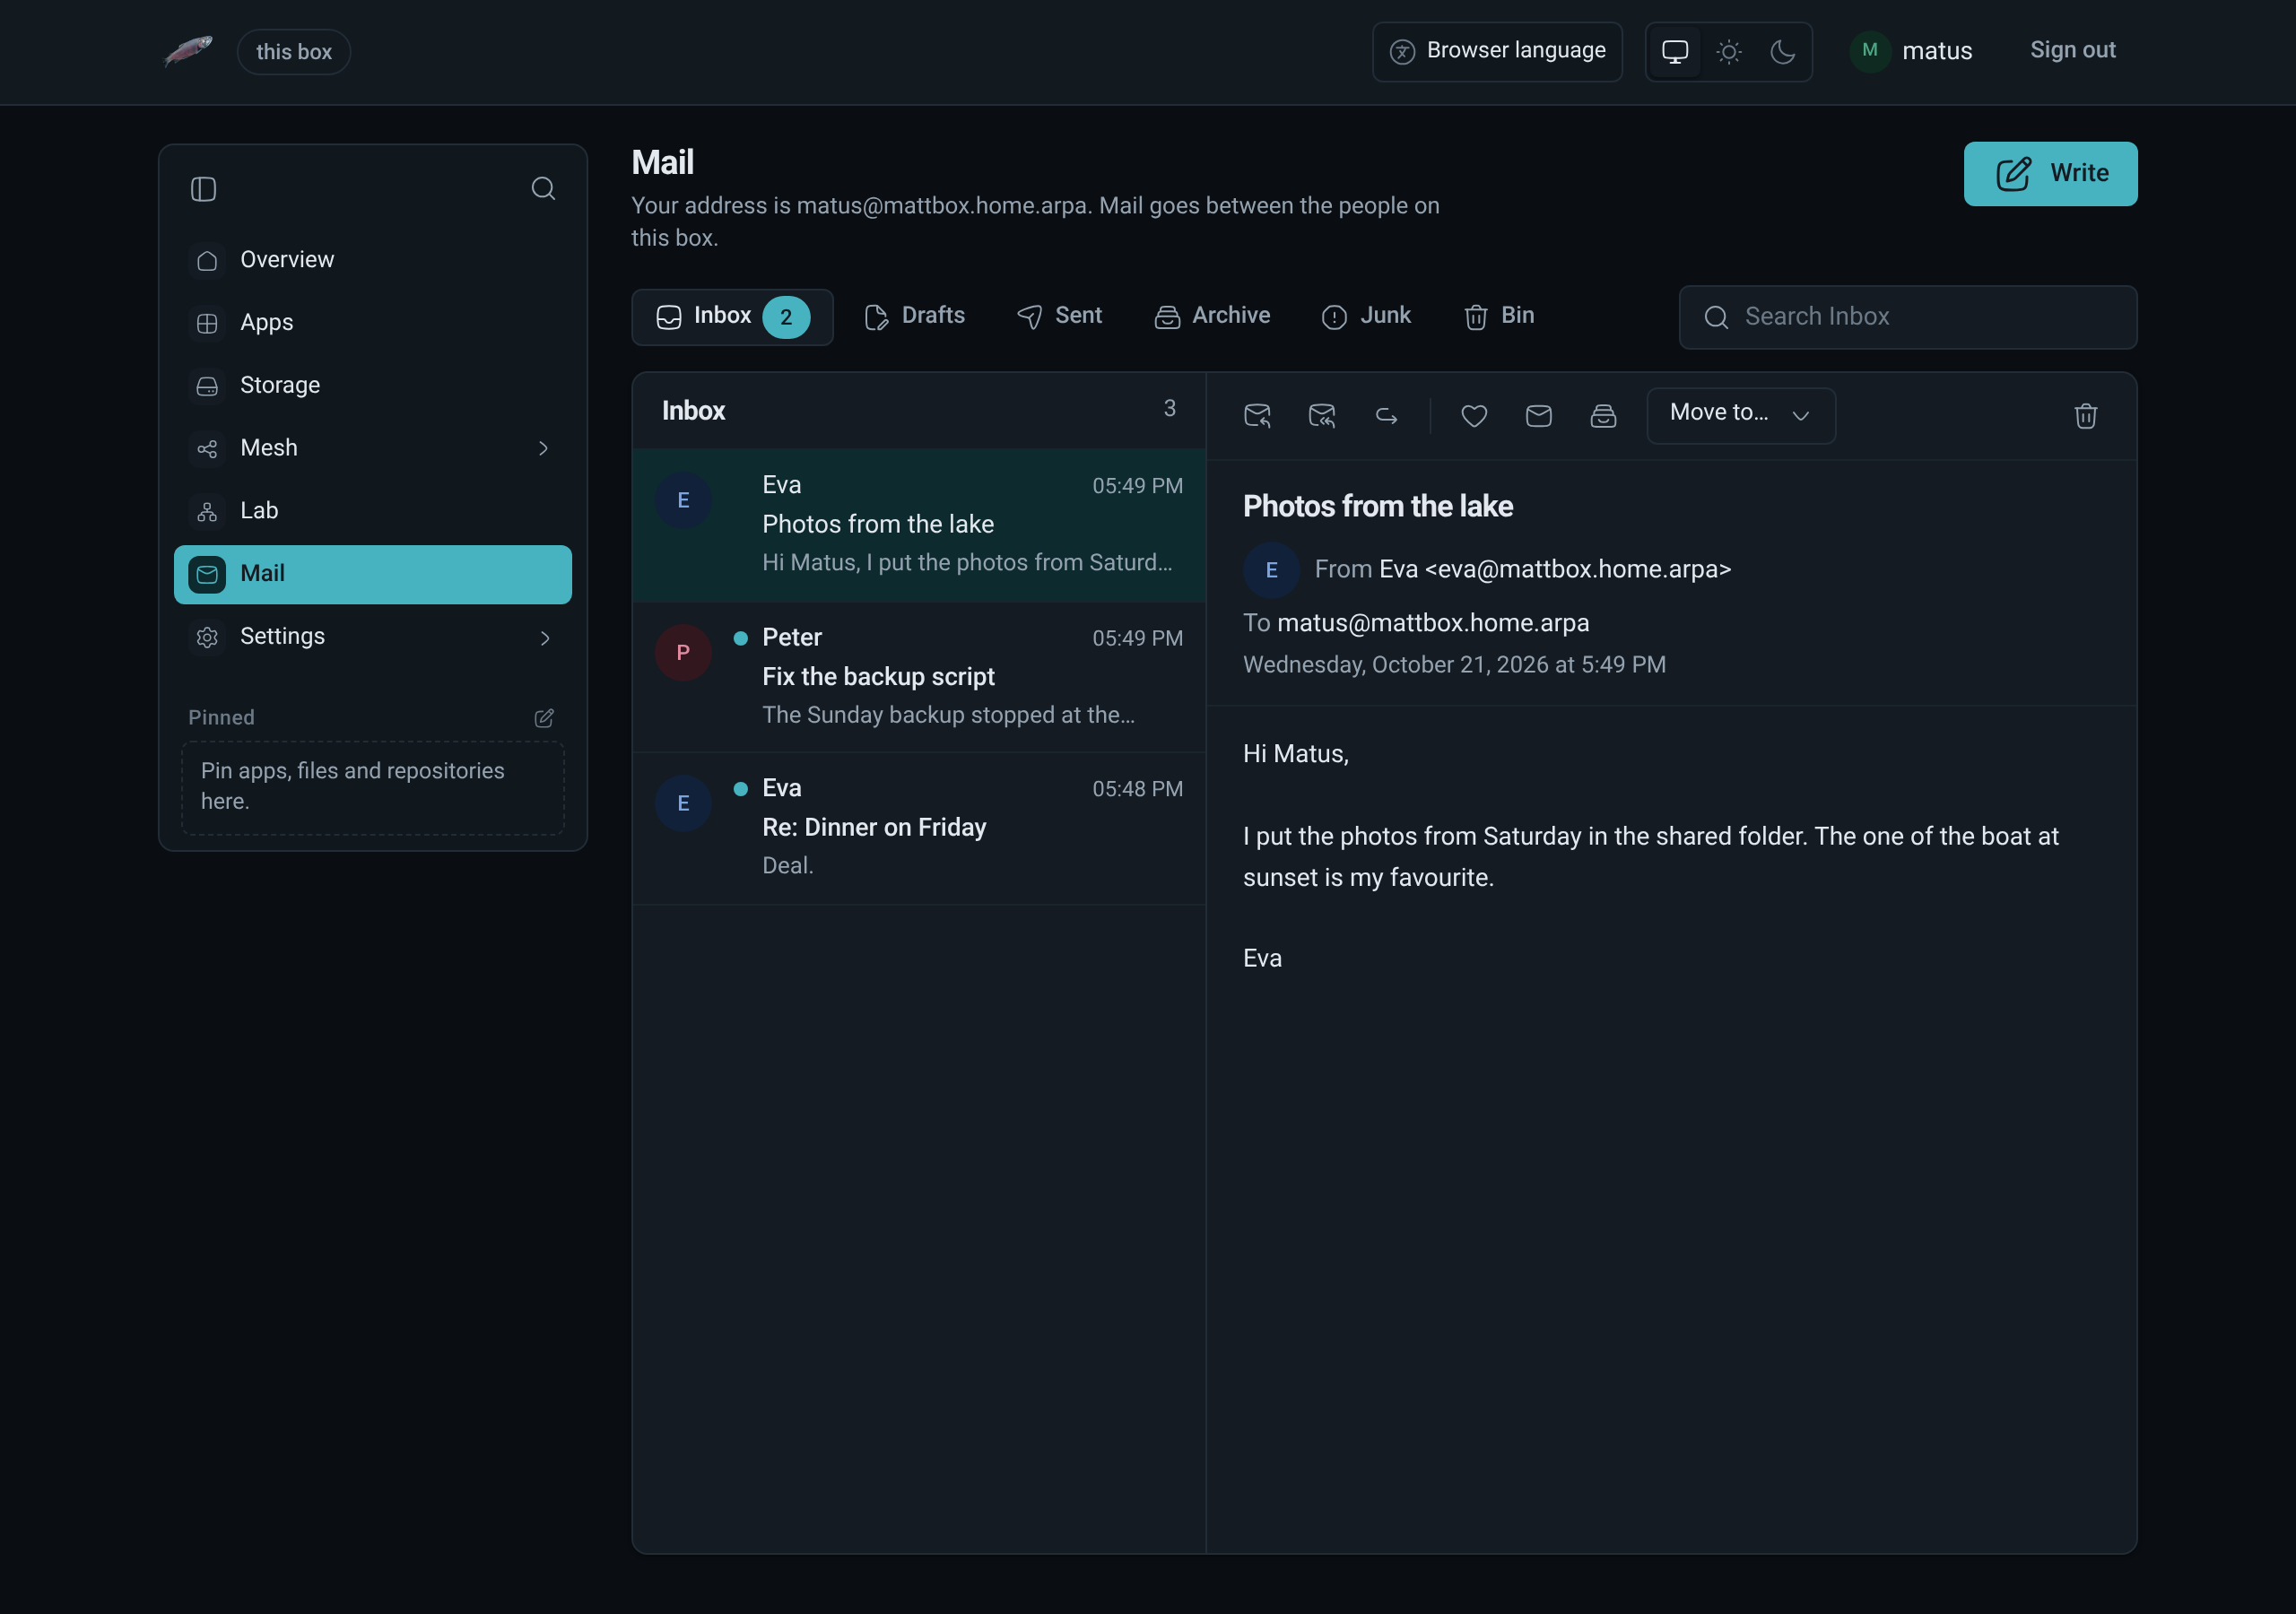Collapse the sidebar with panel icon
This screenshot has width=2296, height=1614.
pyautogui.click(x=203, y=189)
